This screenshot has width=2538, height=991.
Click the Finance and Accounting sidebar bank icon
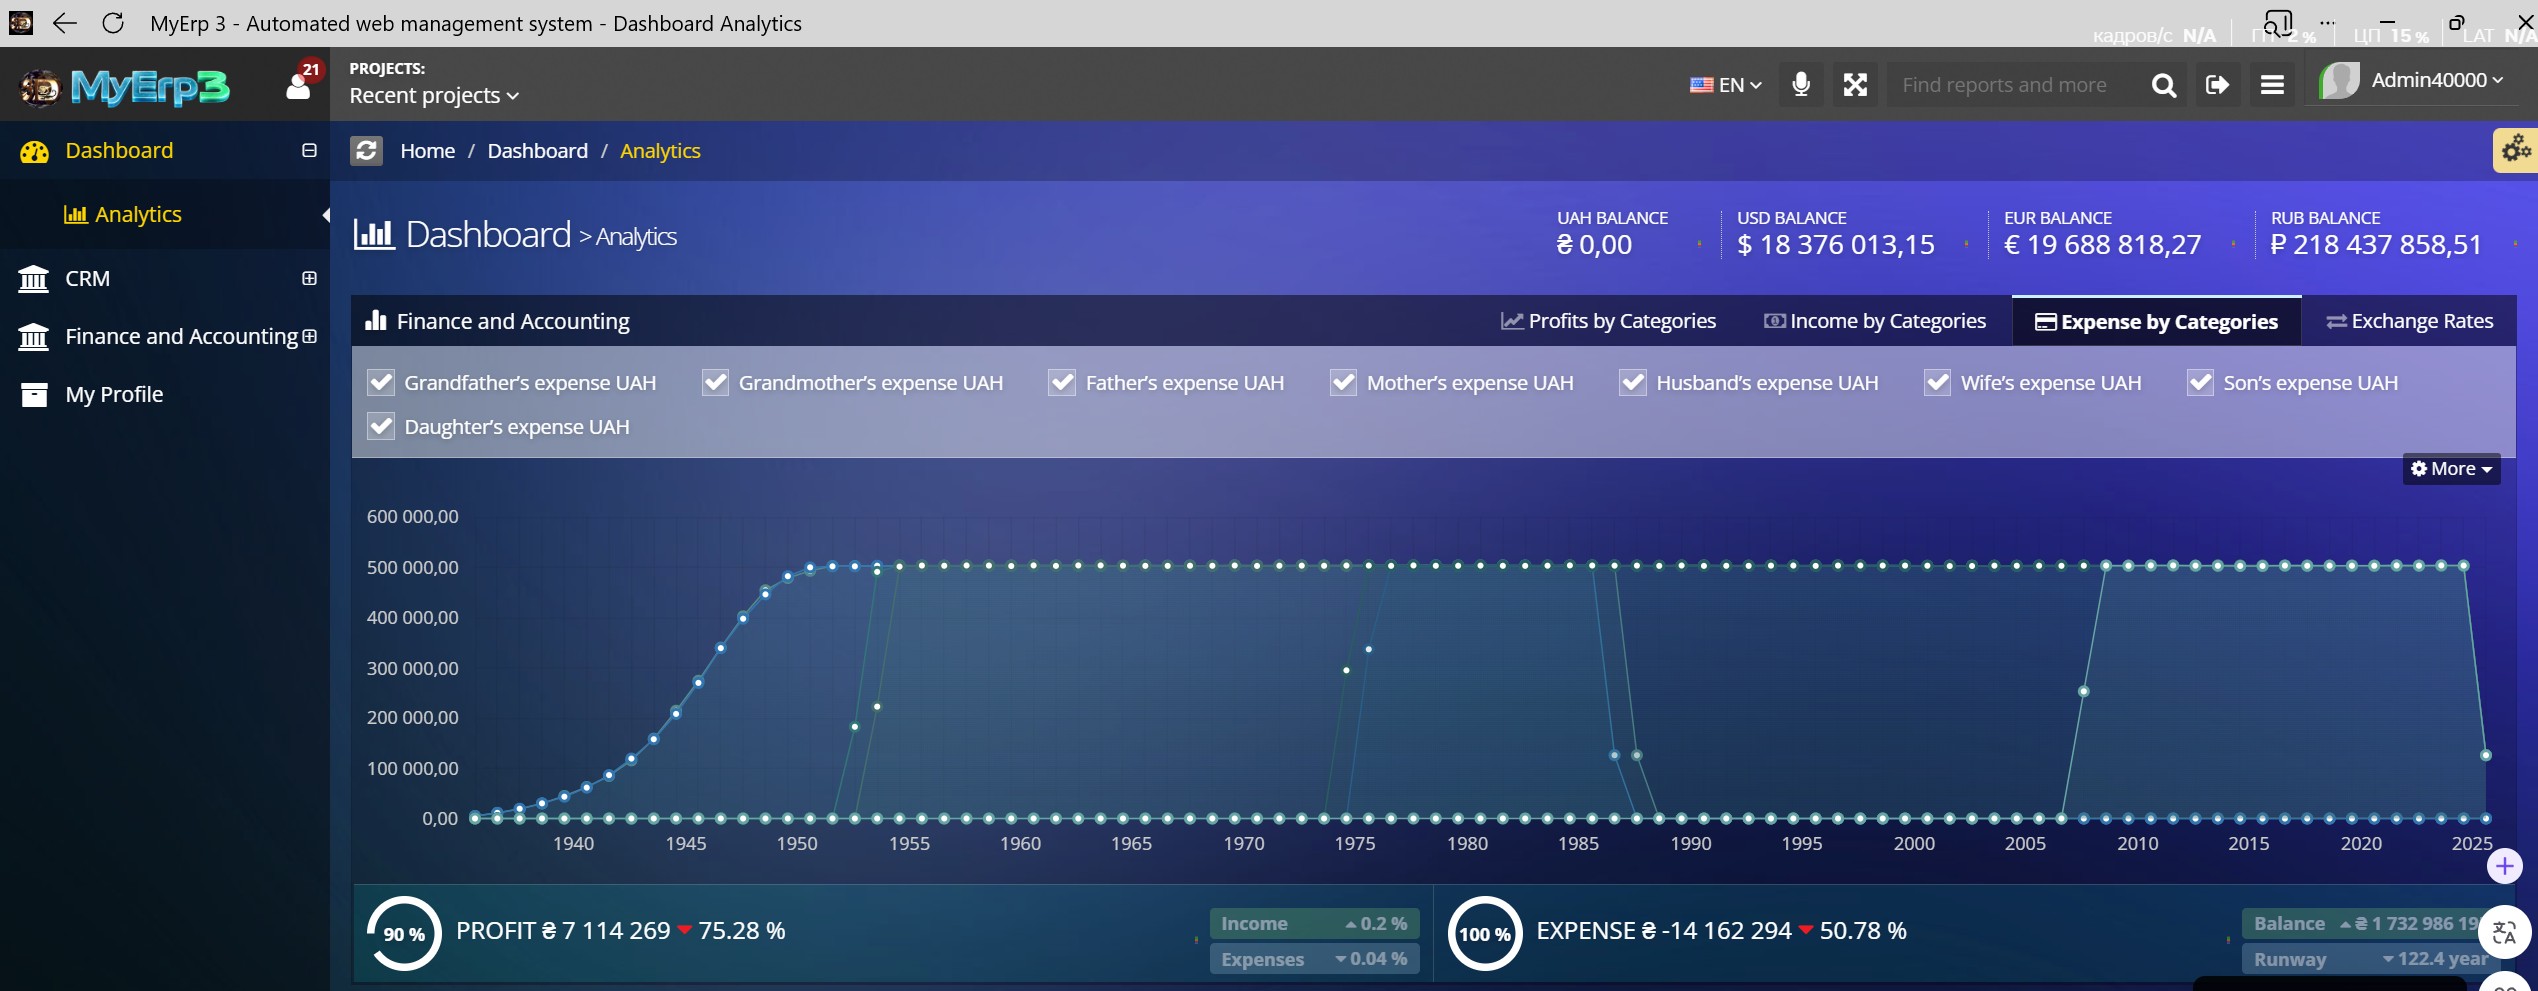click(34, 337)
